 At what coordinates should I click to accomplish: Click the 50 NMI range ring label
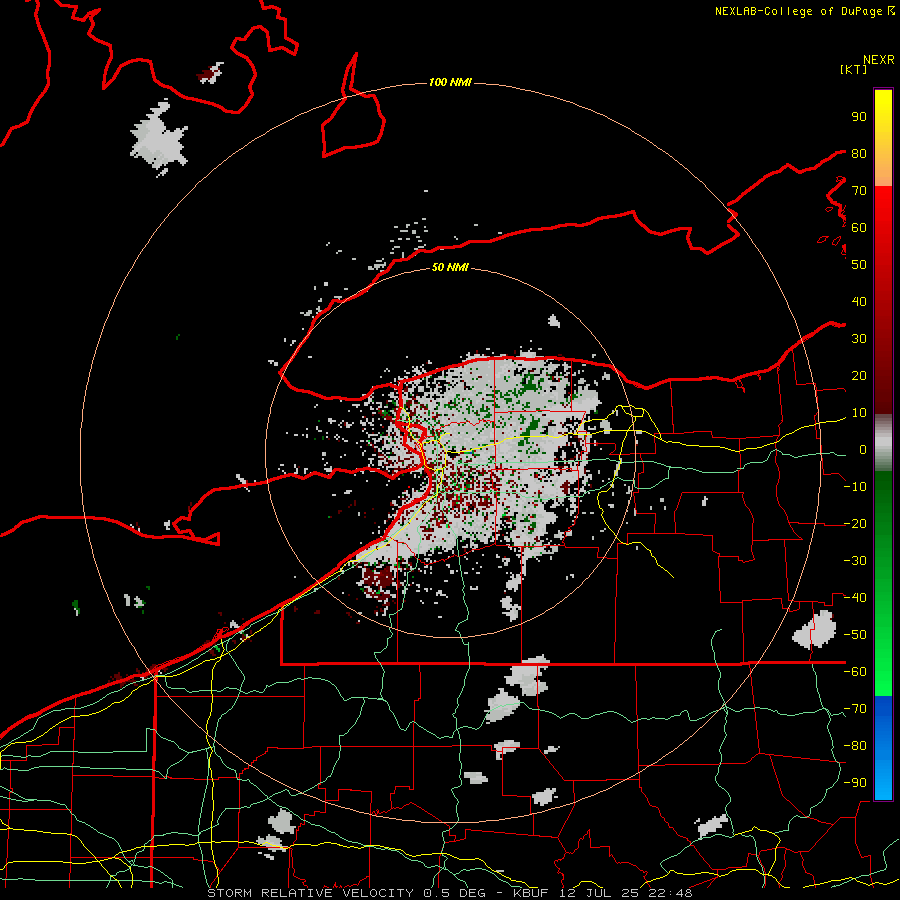pos(450,267)
